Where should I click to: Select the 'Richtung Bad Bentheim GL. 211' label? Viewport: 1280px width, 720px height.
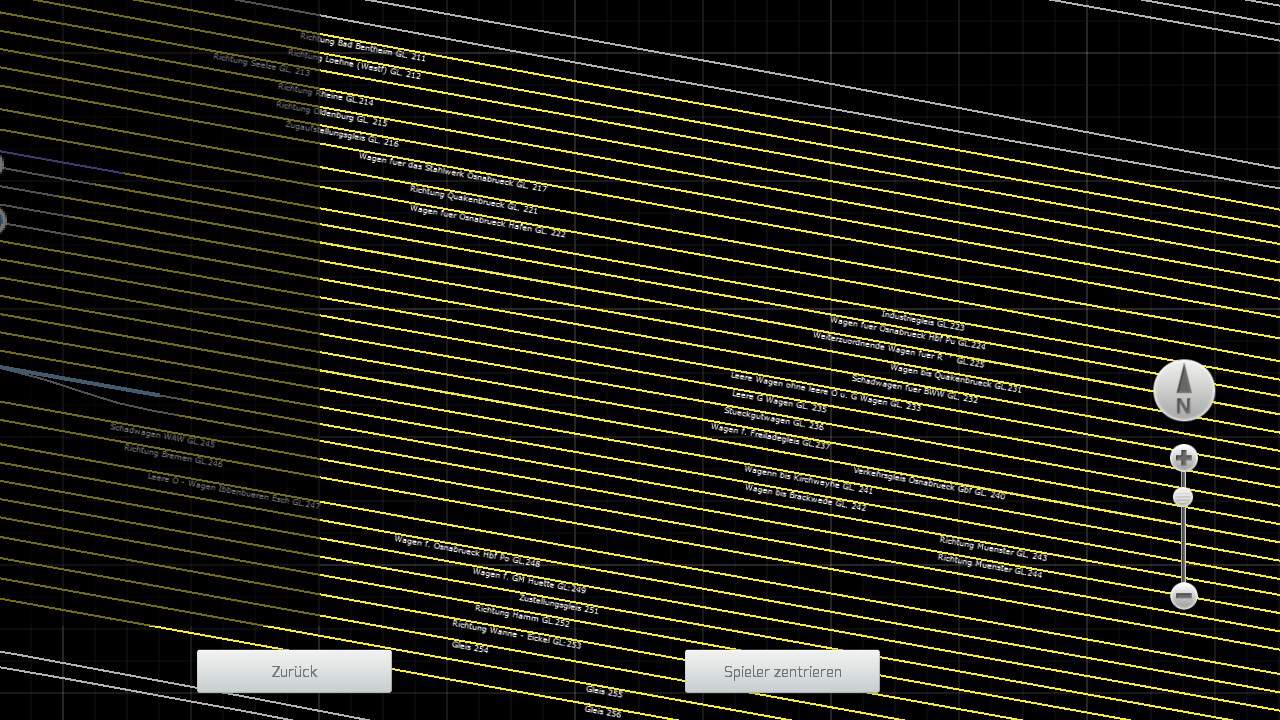pyautogui.click(x=363, y=47)
